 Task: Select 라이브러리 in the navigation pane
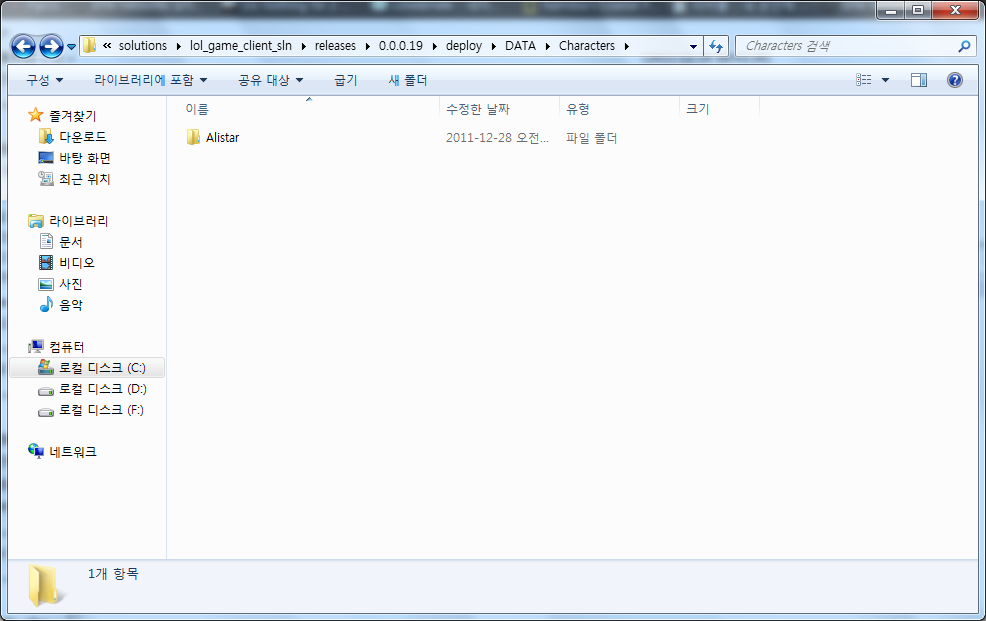coord(79,221)
